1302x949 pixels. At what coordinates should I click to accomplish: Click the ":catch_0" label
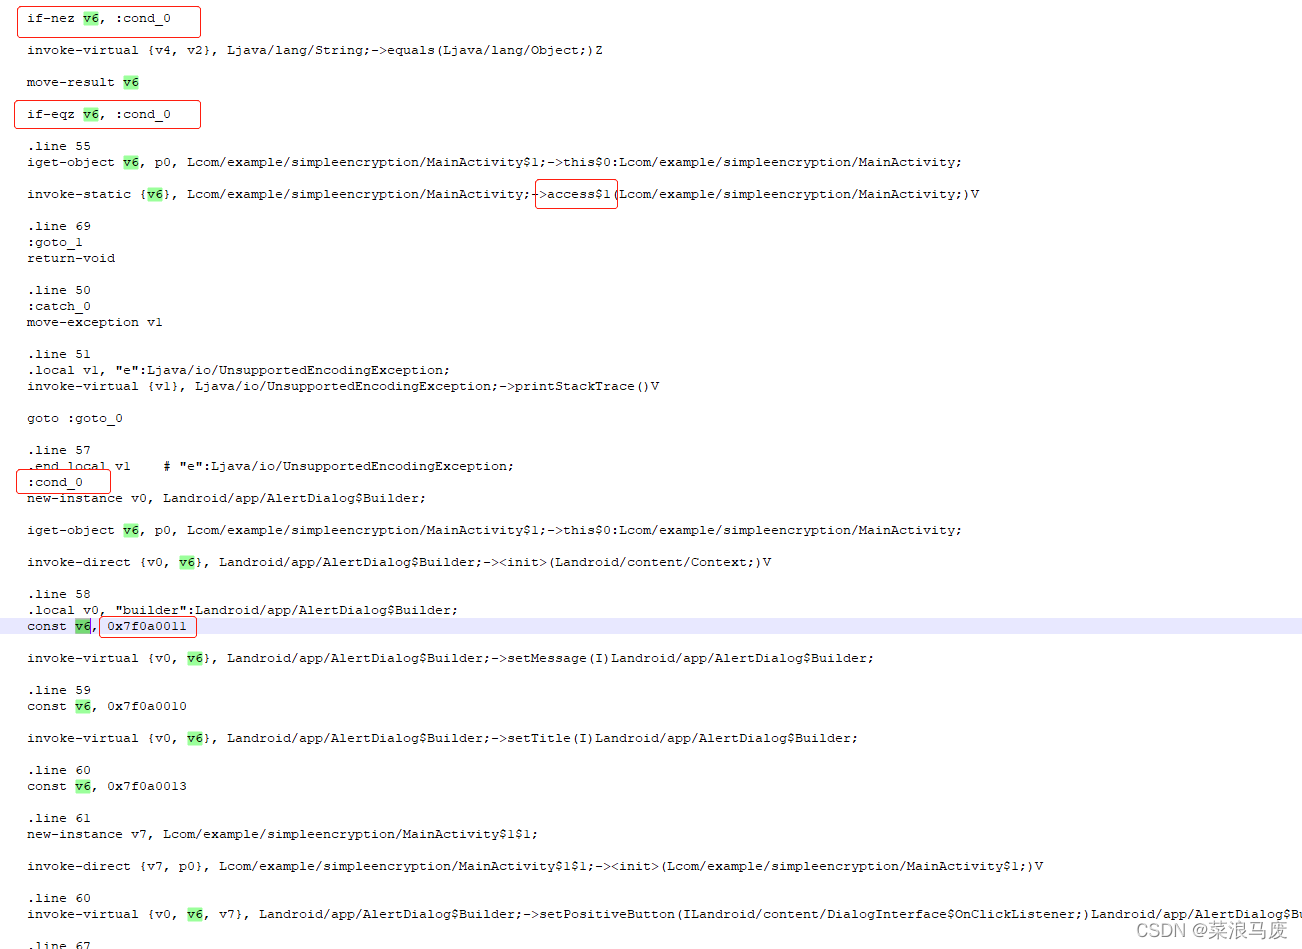click(59, 306)
